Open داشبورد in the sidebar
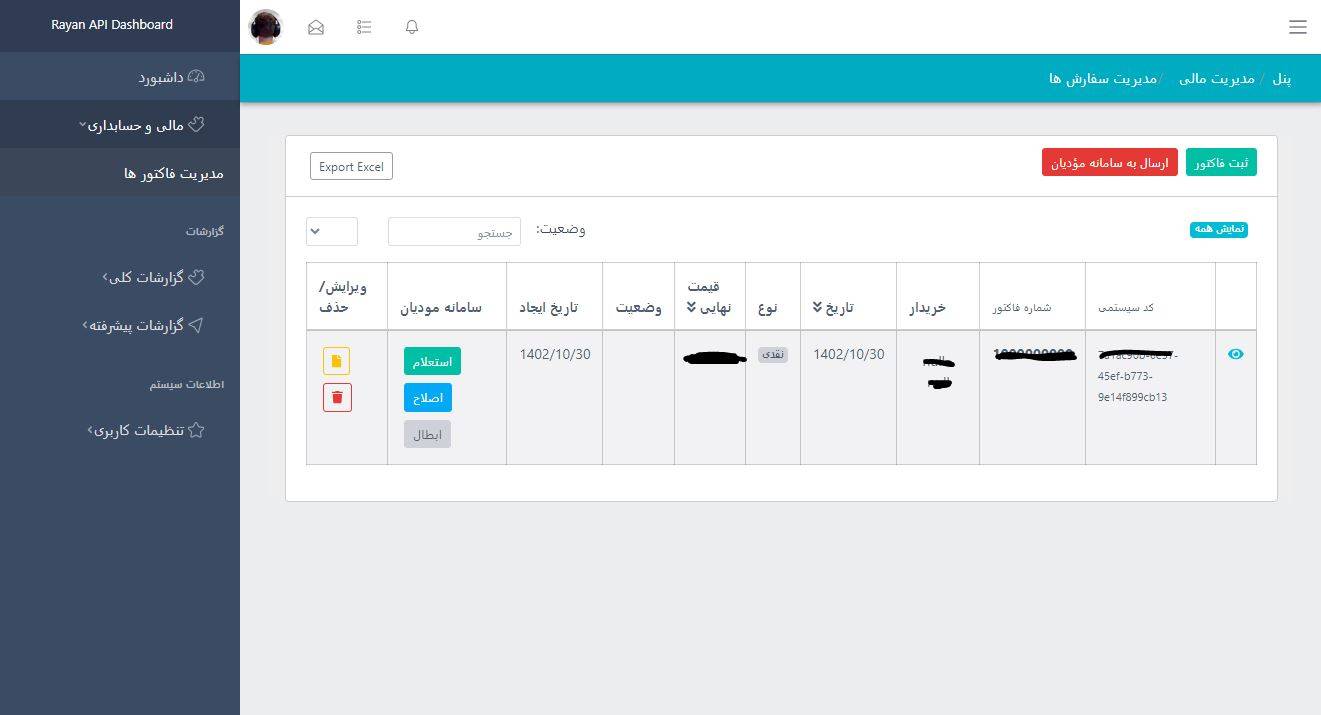This screenshot has height=715, width=1321. coord(170,77)
